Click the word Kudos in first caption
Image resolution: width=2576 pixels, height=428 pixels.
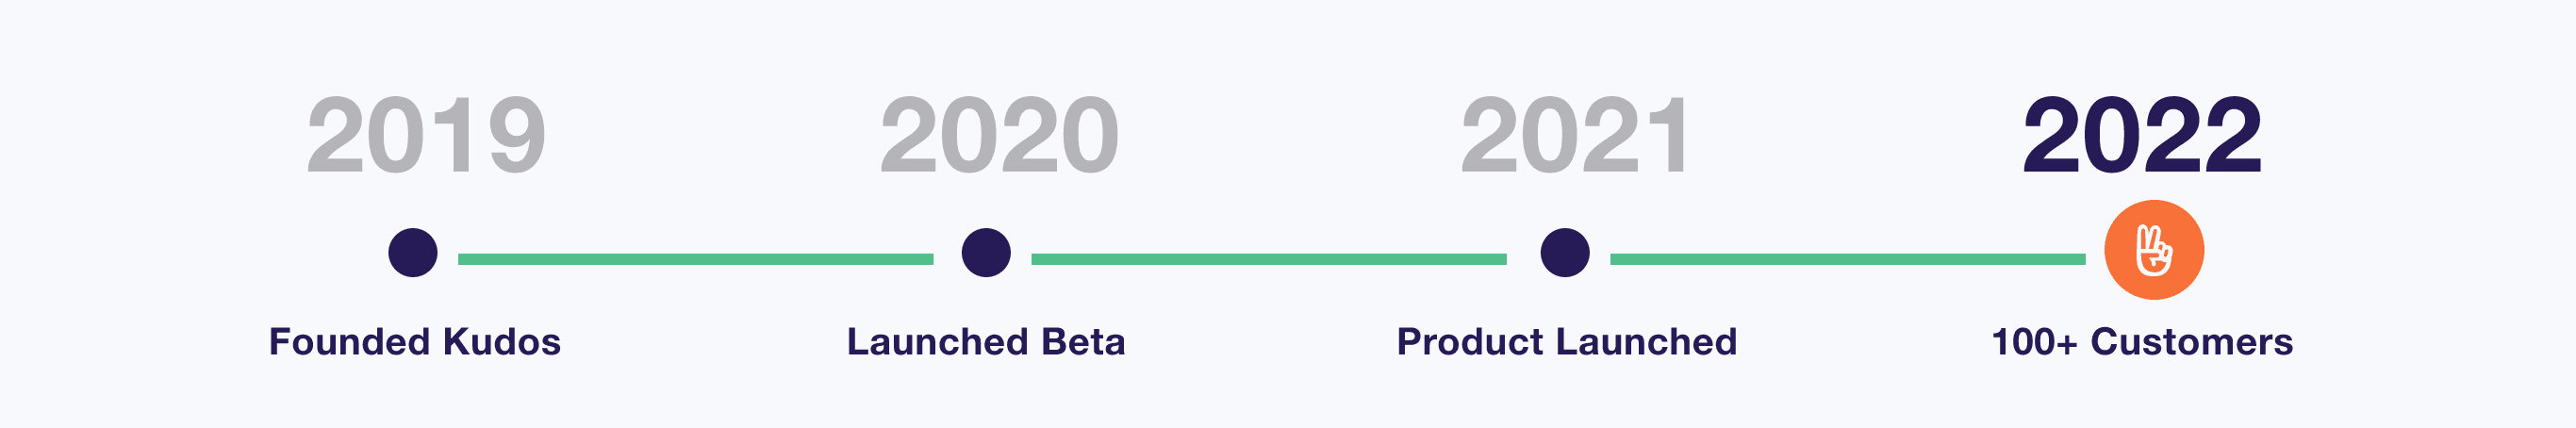click(x=502, y=342)
